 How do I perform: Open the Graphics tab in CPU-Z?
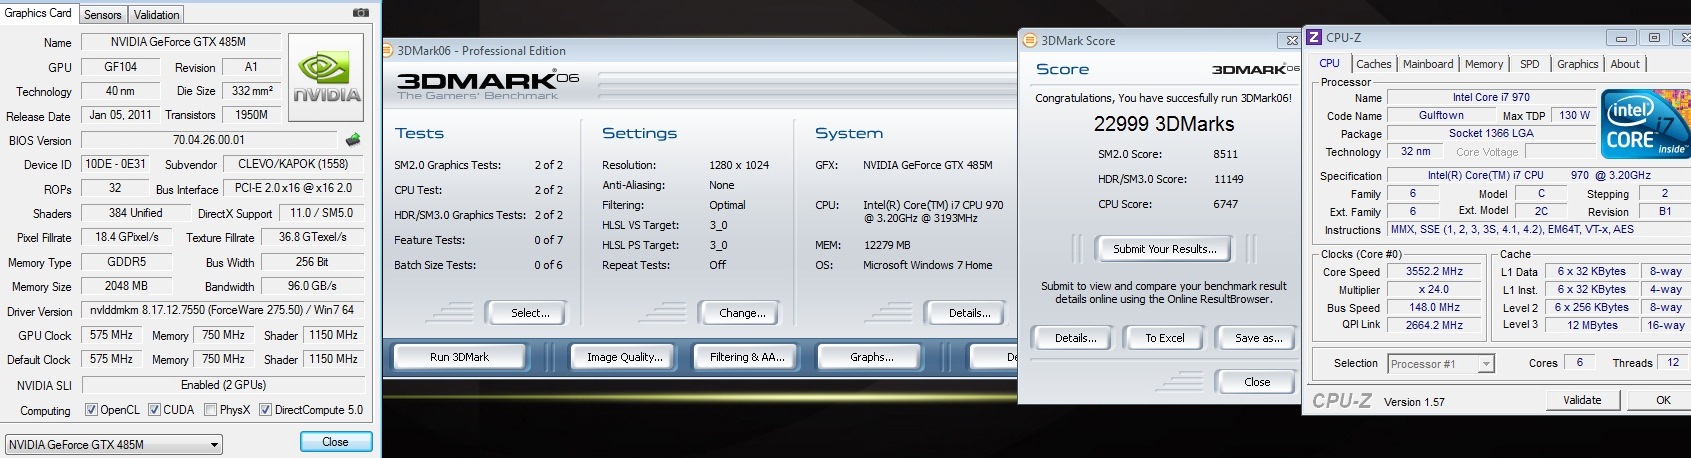click(1577, 64)
